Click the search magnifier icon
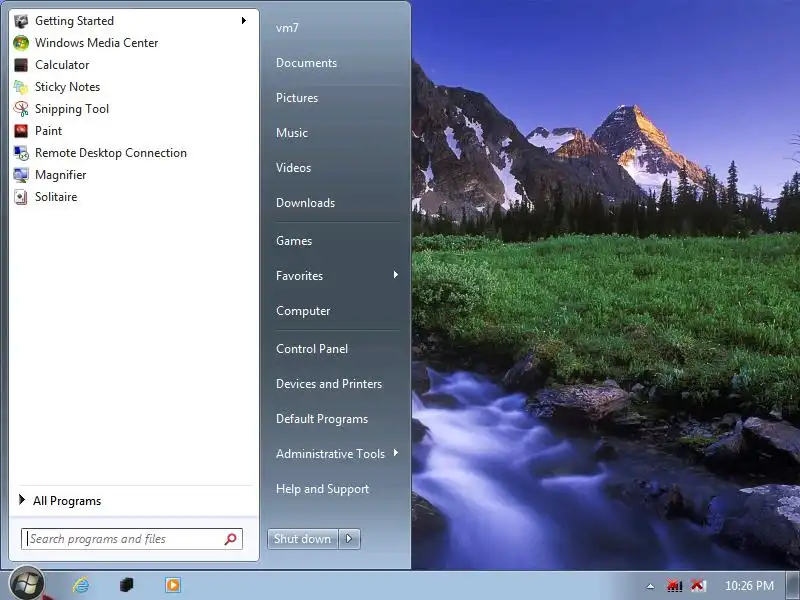Screen dimensions: 800x600 tap(231, 539)
